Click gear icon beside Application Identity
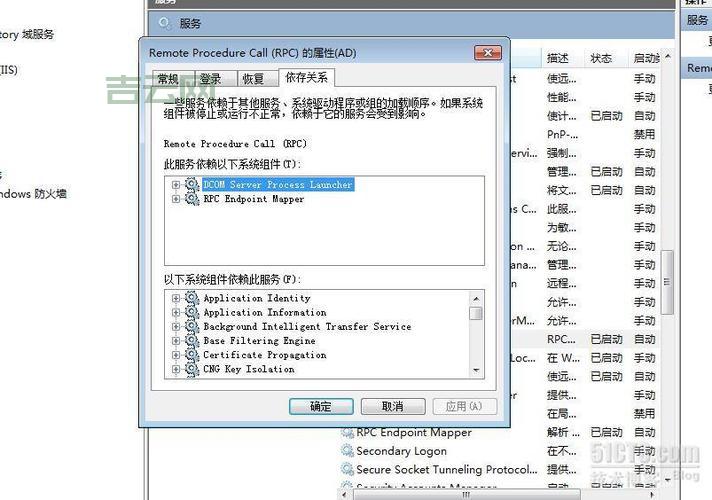Image resolution: width=712 pixels, height=500 pixels. pyautogui.click(x=192, y=298)
